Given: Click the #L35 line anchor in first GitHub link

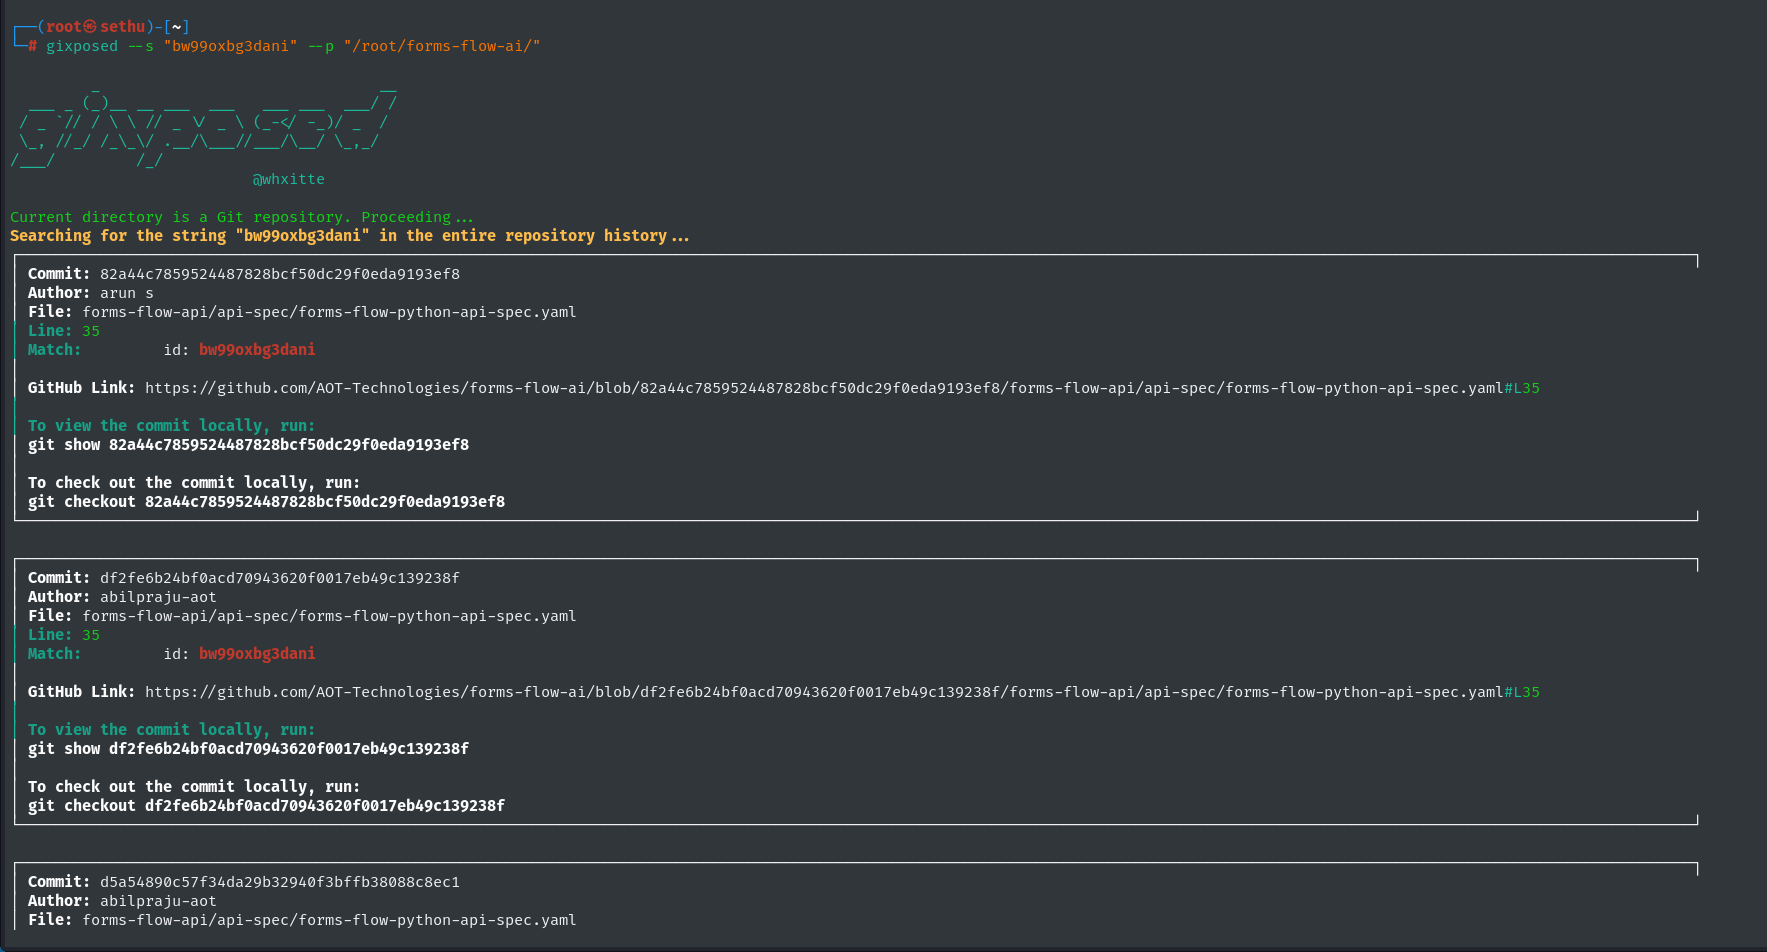Looking at the screenshot, I should point(1521,388).
